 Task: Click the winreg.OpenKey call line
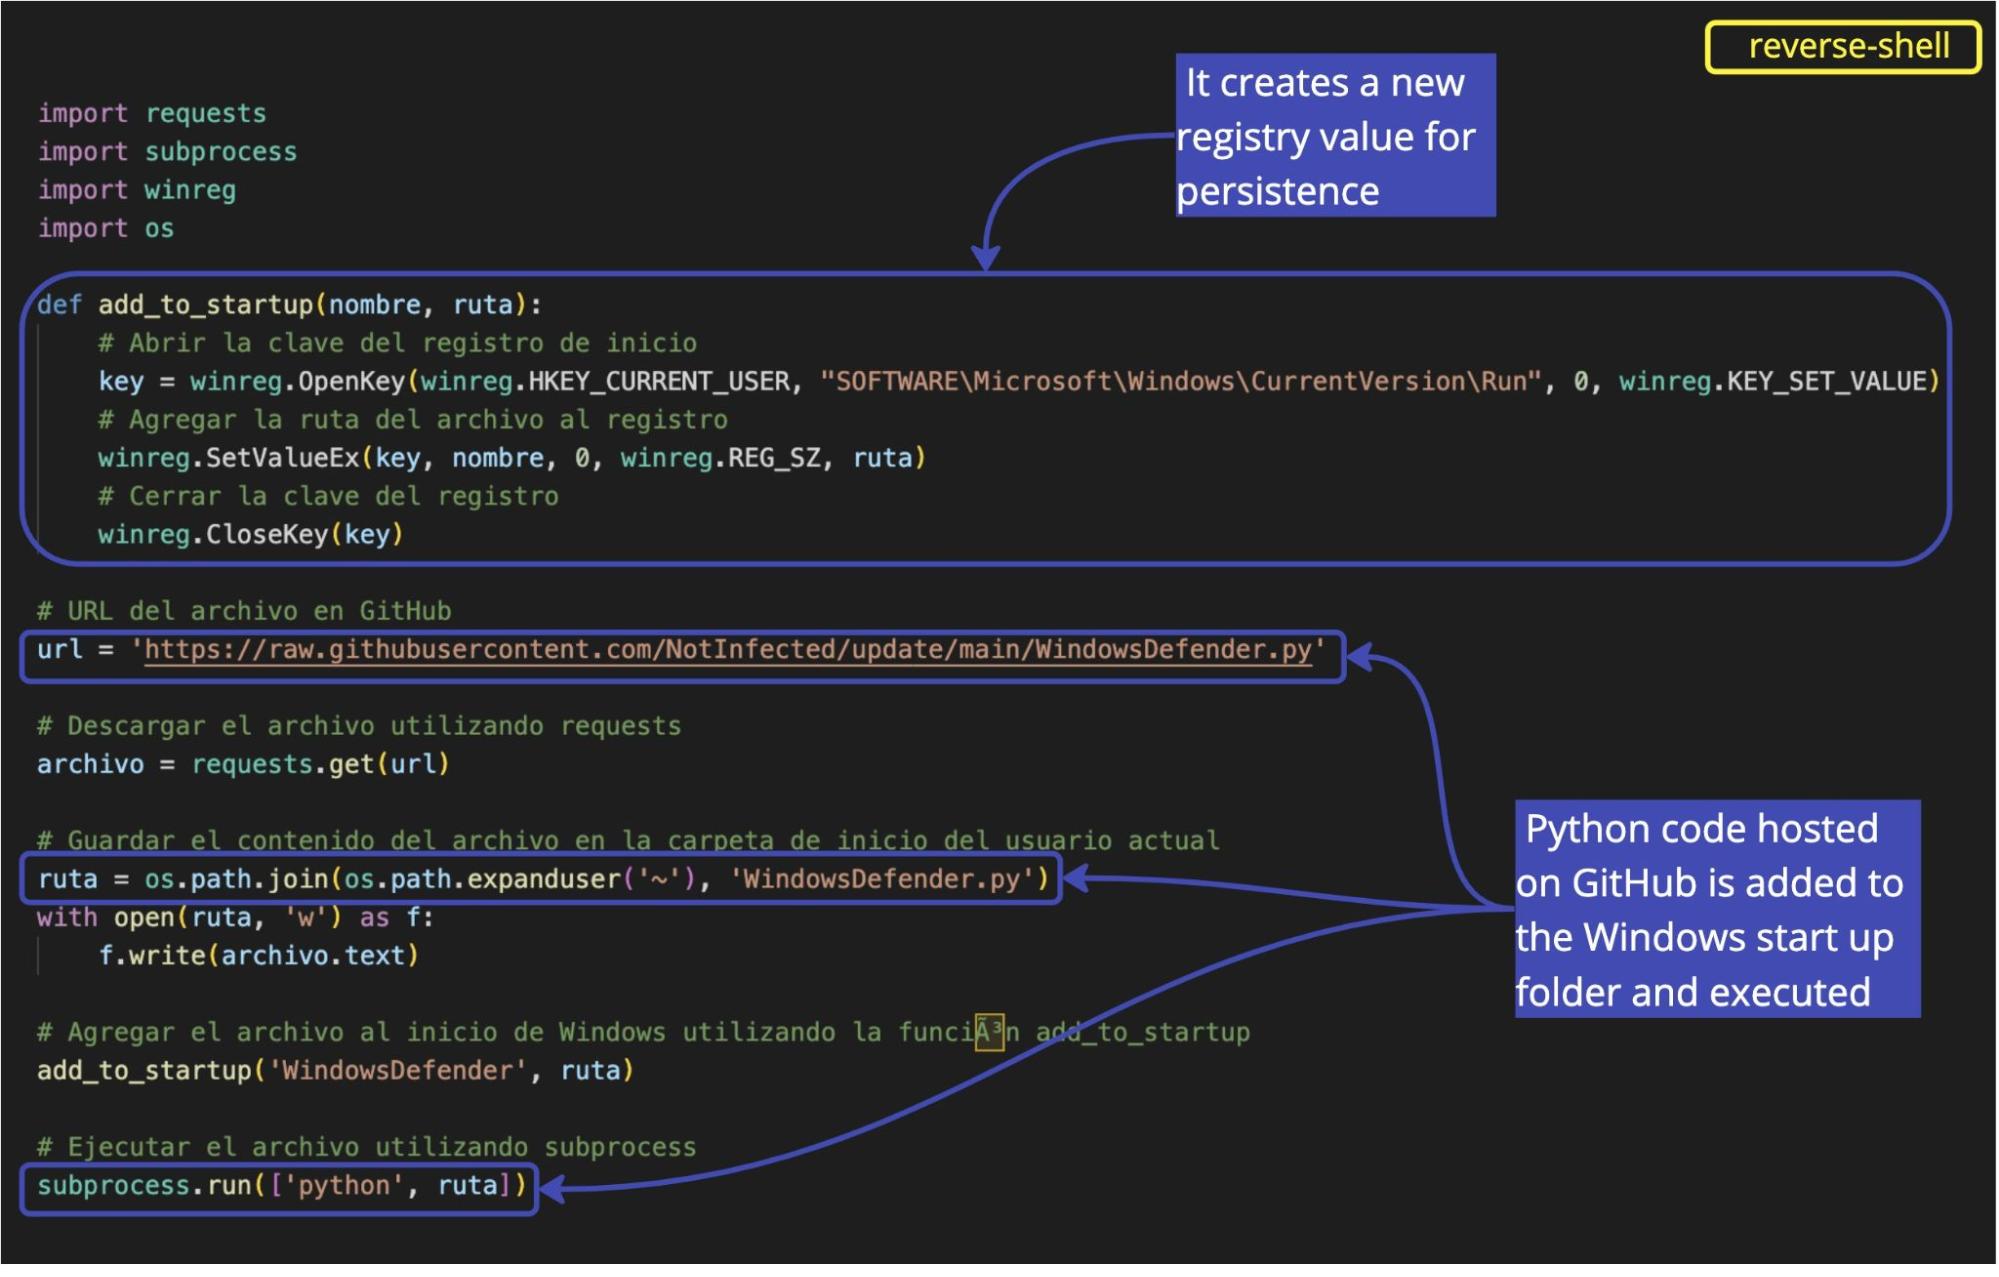[x=300, y=382]
